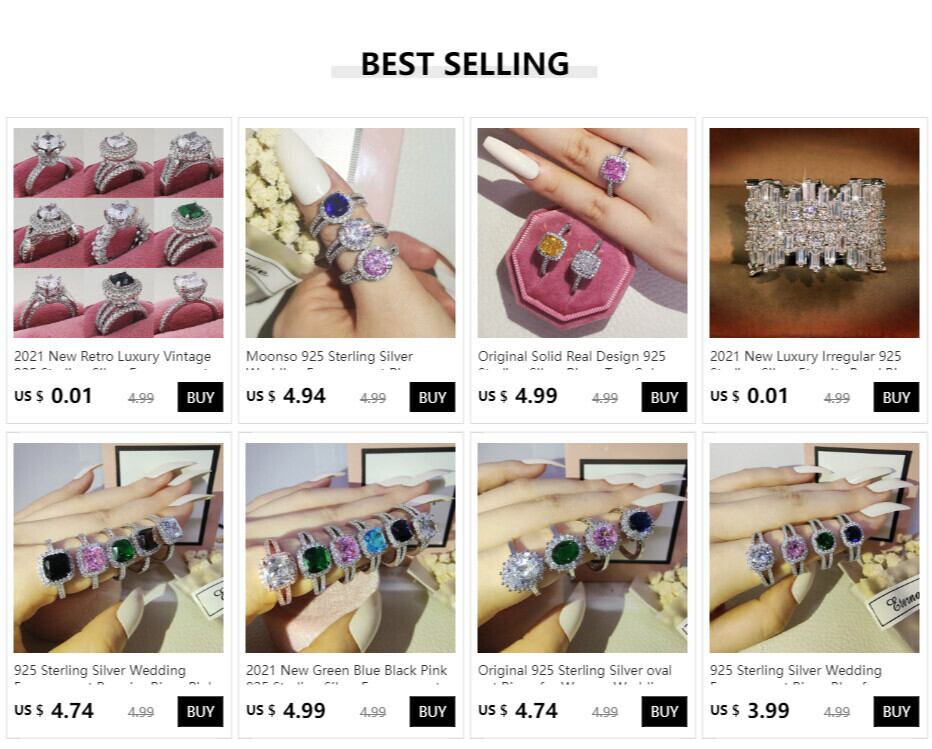Open the four-ring photo priced 3.99
This screenshot has width=932, height=749.
pos(814,547)
